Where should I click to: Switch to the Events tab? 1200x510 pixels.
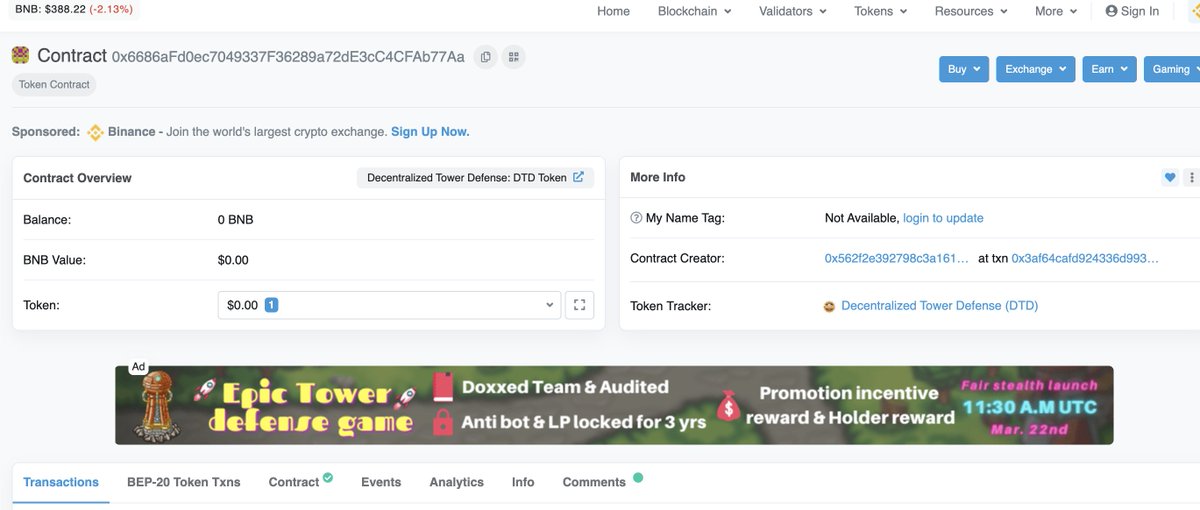coord(381,482)
